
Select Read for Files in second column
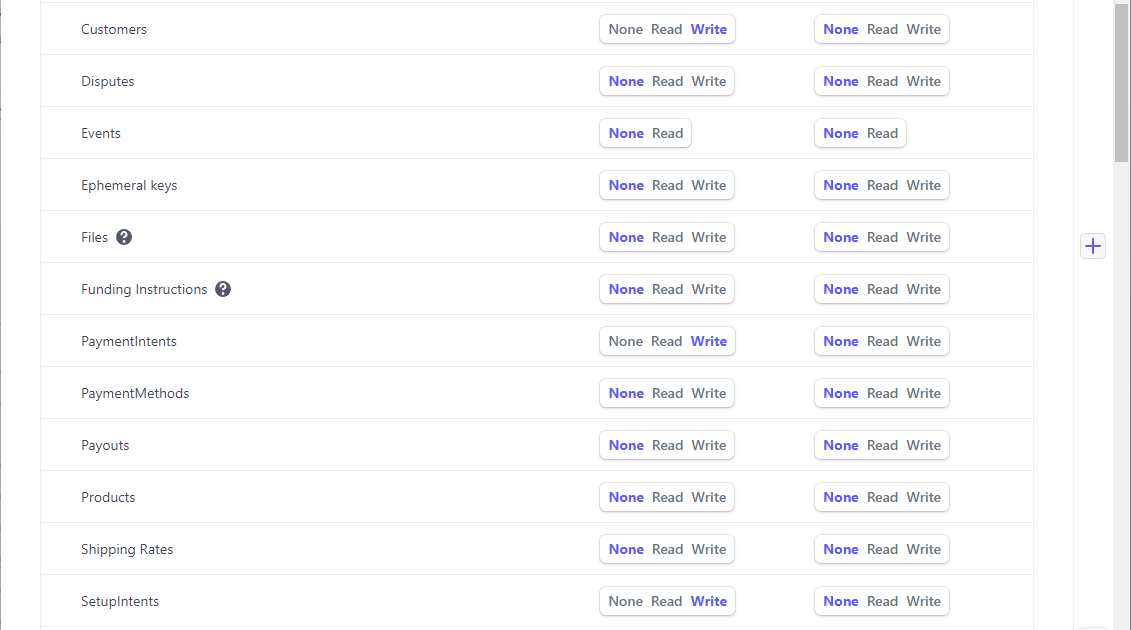[882, 237]
